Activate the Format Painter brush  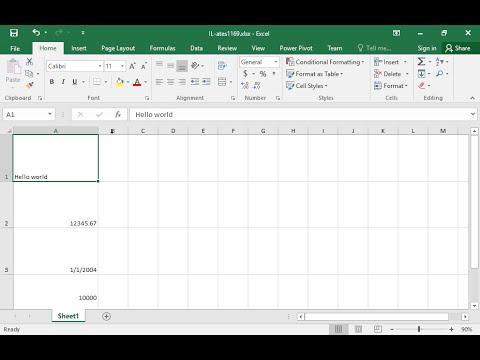coord(29,85)
